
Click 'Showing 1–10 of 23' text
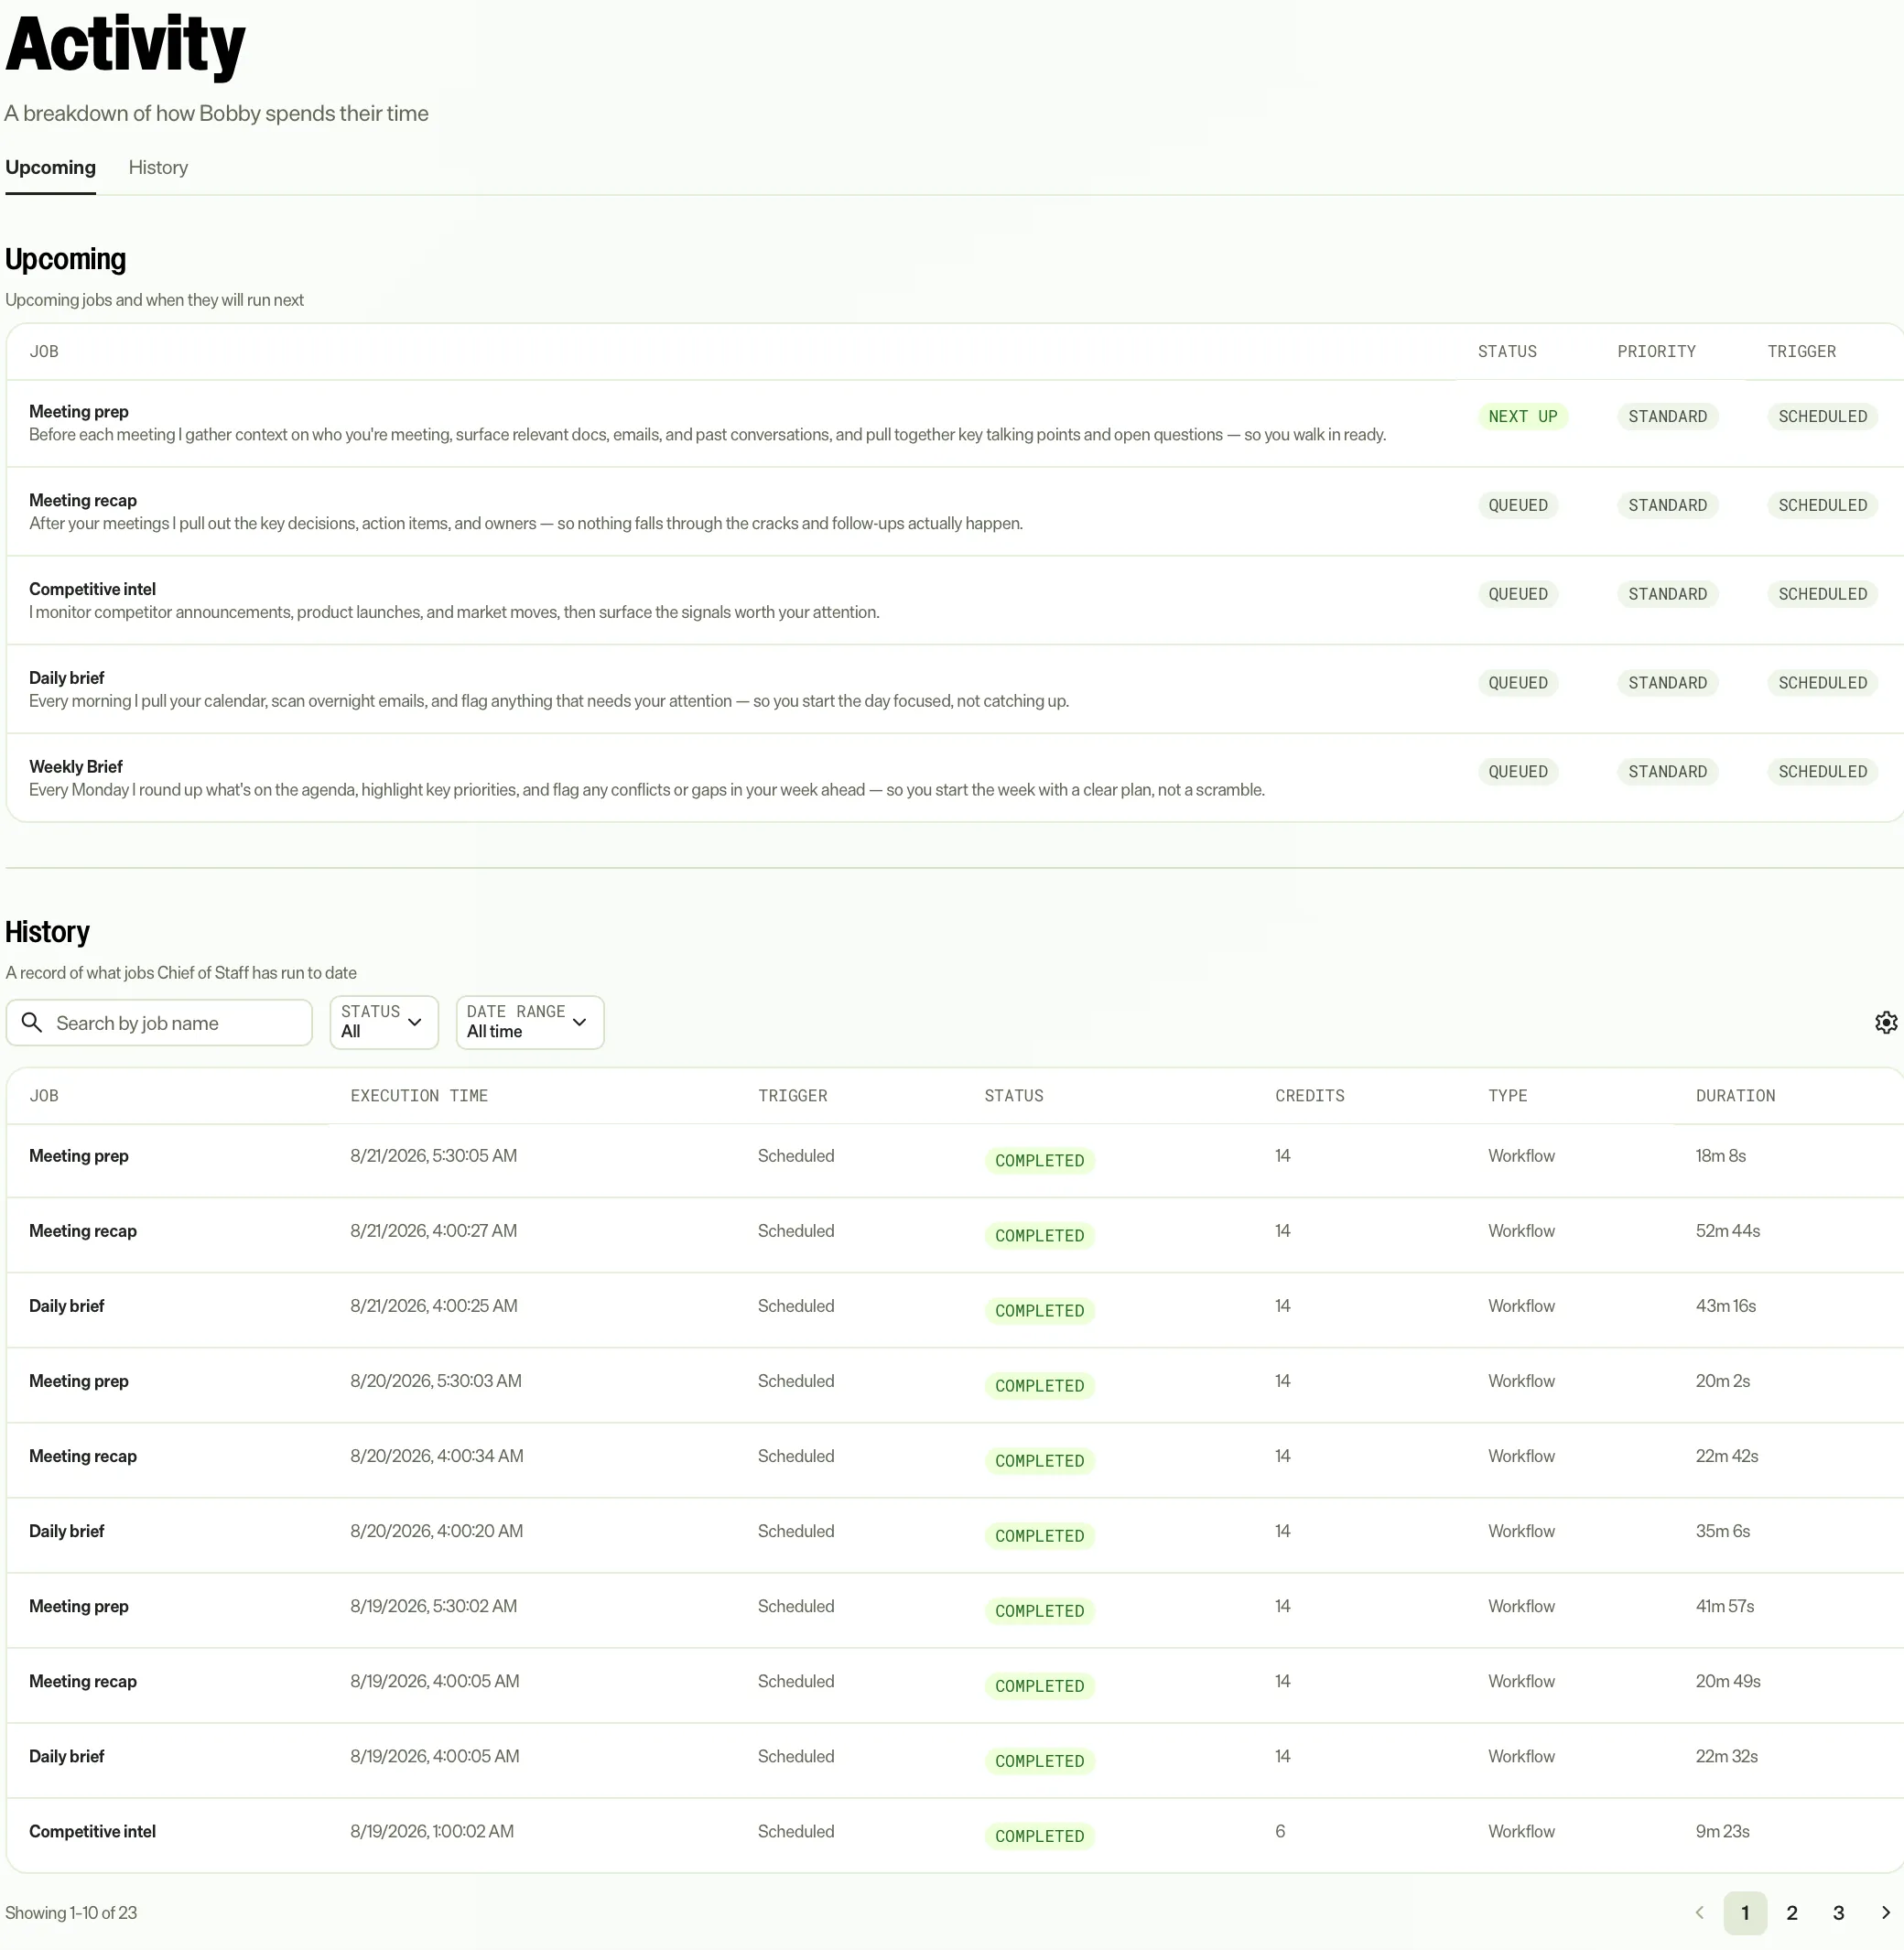pyautogui.click(x=71, y=1912)
